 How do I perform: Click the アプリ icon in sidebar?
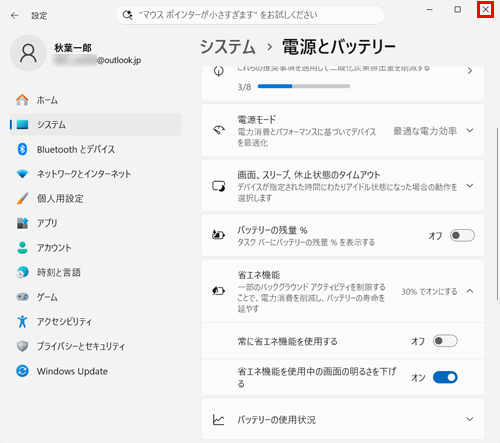point(22,223)
